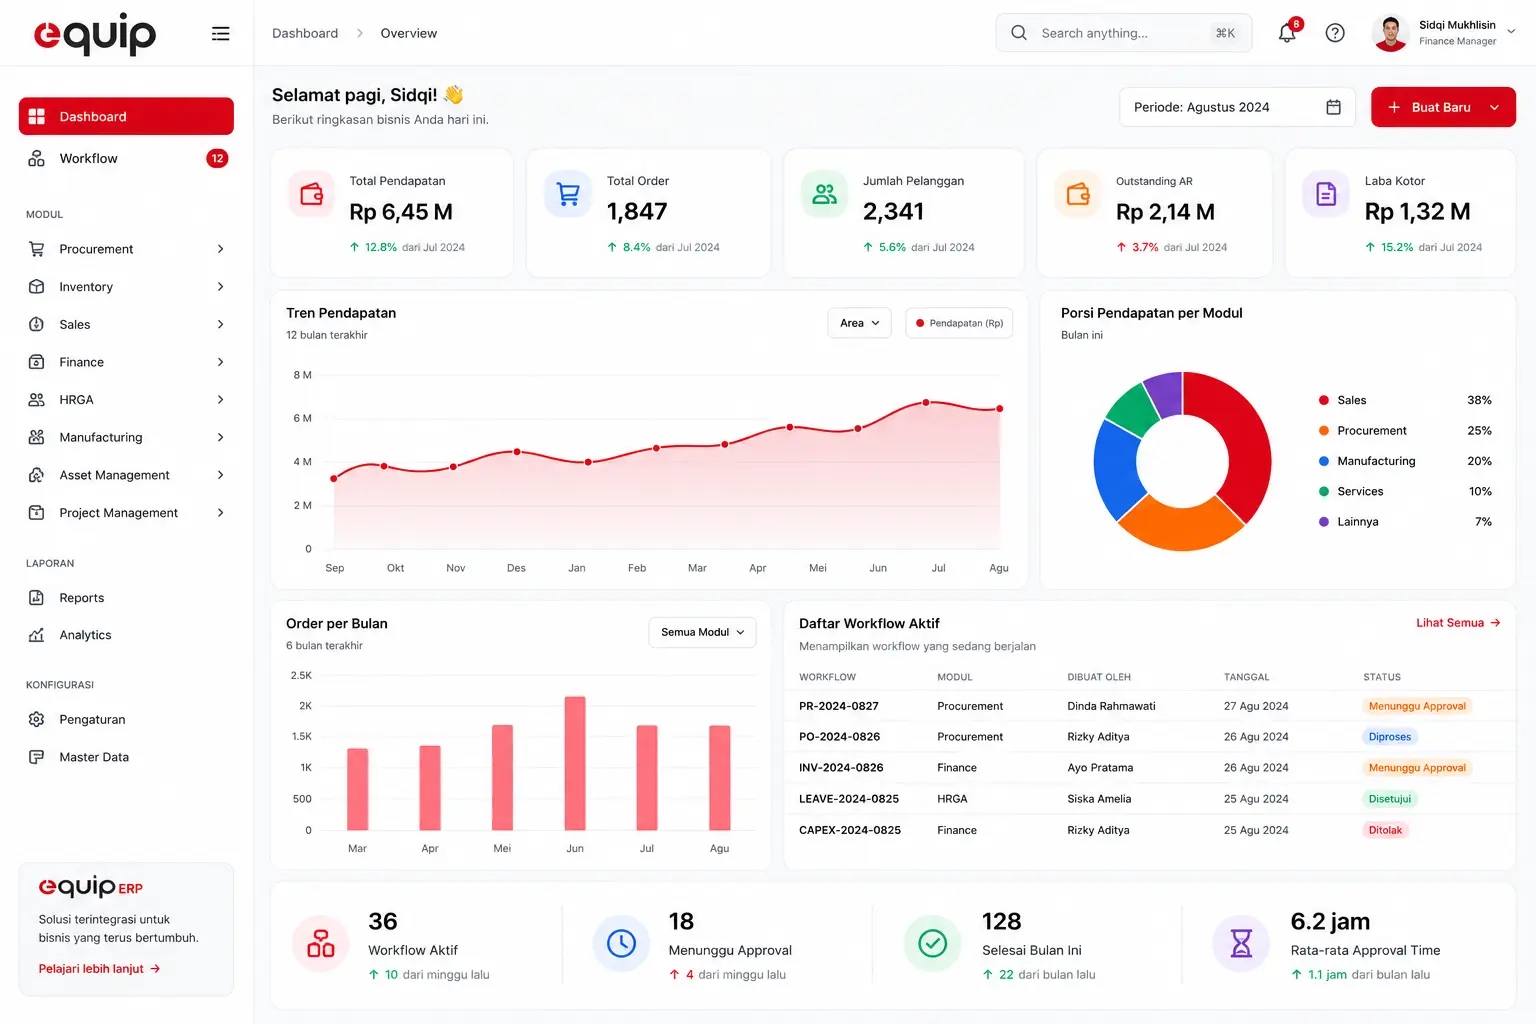Click the Diproses status badge
This screenshot has height=1024, width=1536.
tap(1390, 737)
